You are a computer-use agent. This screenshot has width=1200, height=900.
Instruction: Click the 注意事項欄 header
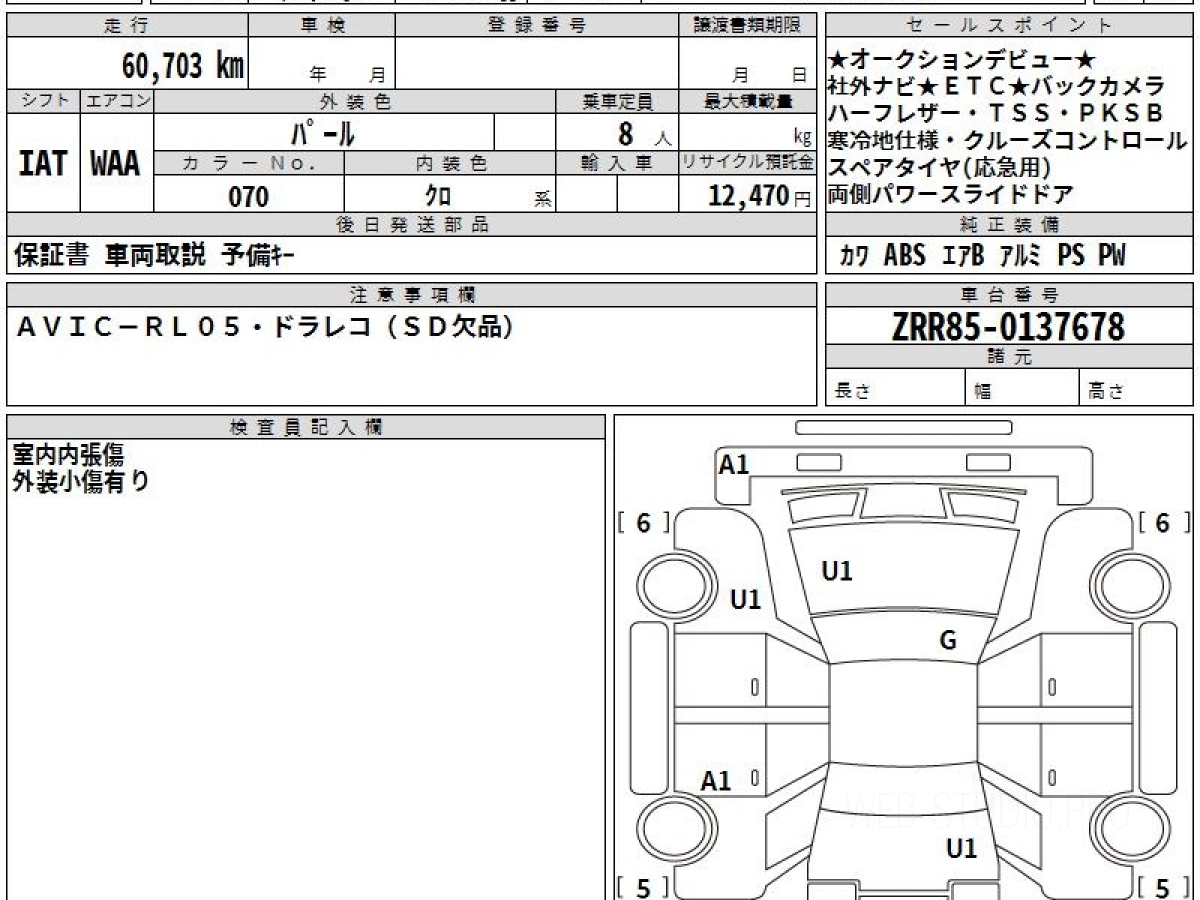412,295
